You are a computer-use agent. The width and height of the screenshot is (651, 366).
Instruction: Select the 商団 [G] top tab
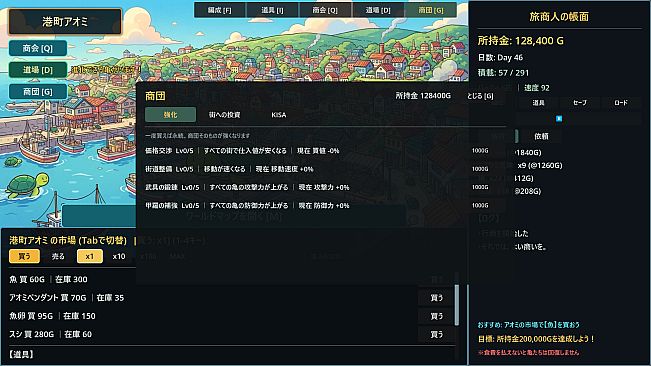tap(431, 10)
